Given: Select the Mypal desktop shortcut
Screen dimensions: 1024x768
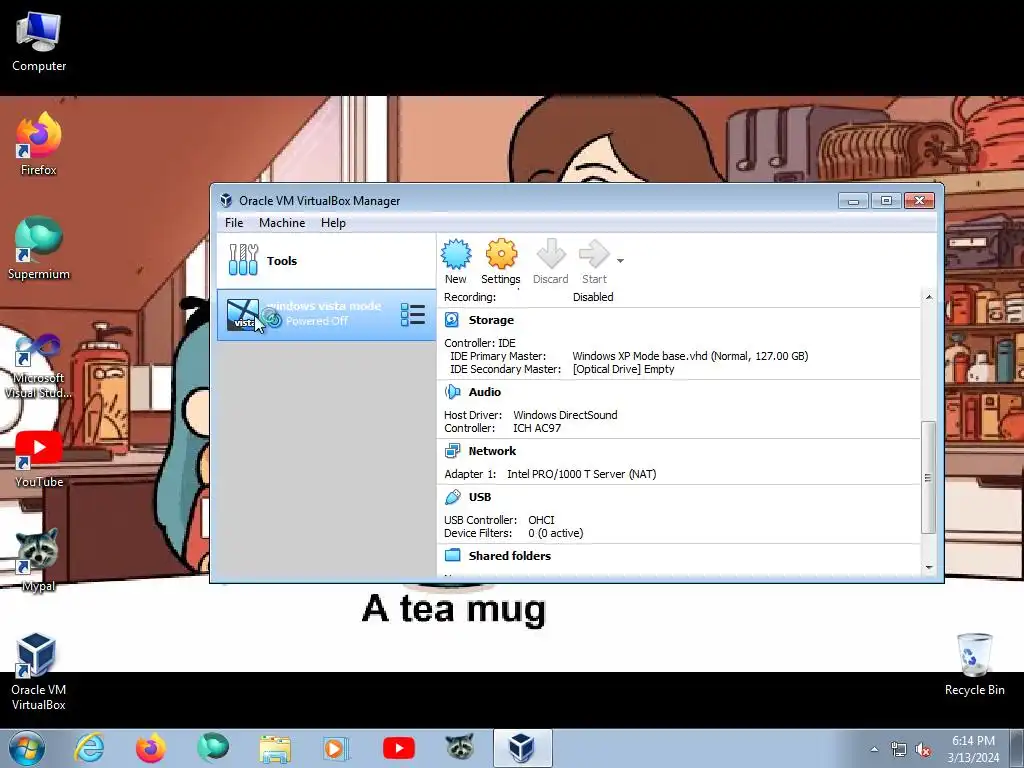Looking at the screenshot, I should pyautogui.click(x=39, y=560).
